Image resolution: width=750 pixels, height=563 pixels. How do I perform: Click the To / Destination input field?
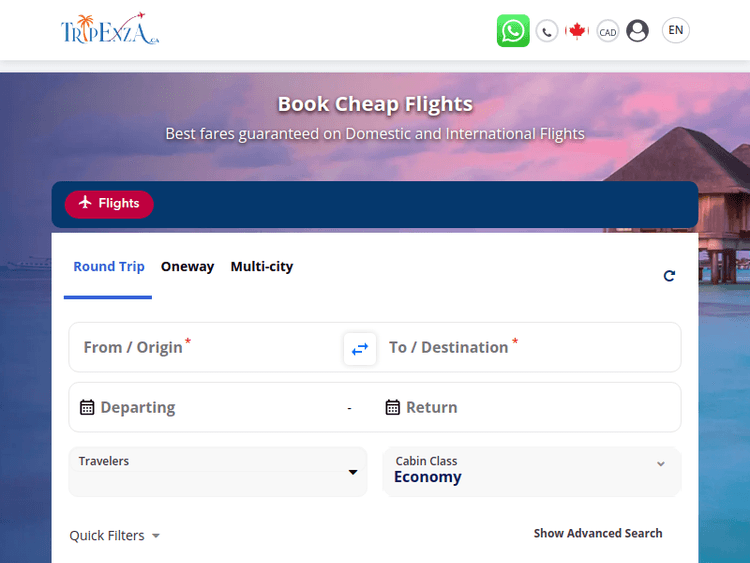click(528, 347)
